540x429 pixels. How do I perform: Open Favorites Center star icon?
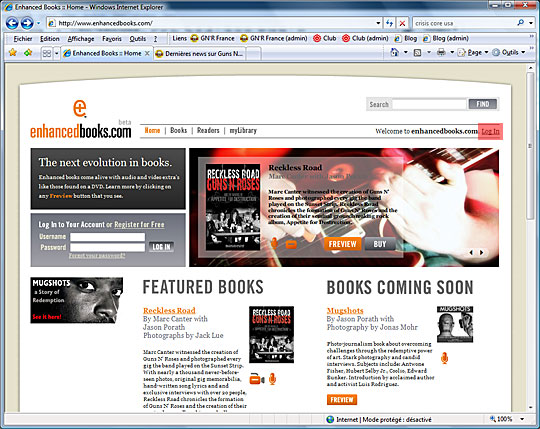click(13, 53)
